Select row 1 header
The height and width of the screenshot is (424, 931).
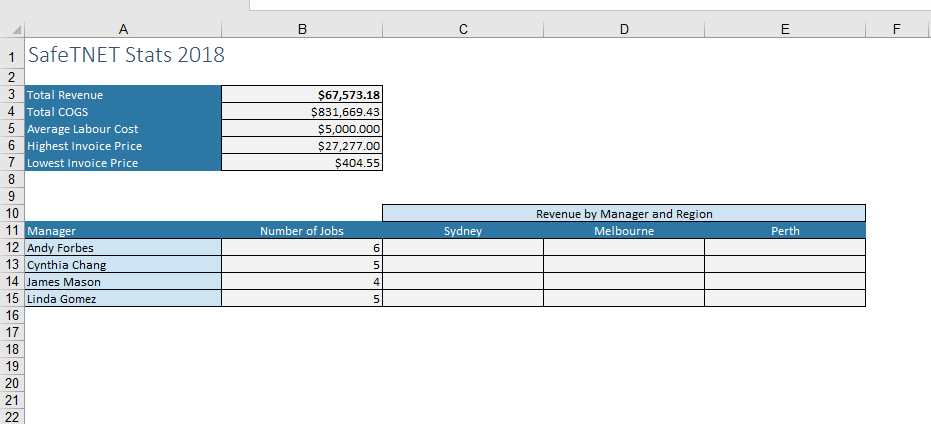[12, 53]
